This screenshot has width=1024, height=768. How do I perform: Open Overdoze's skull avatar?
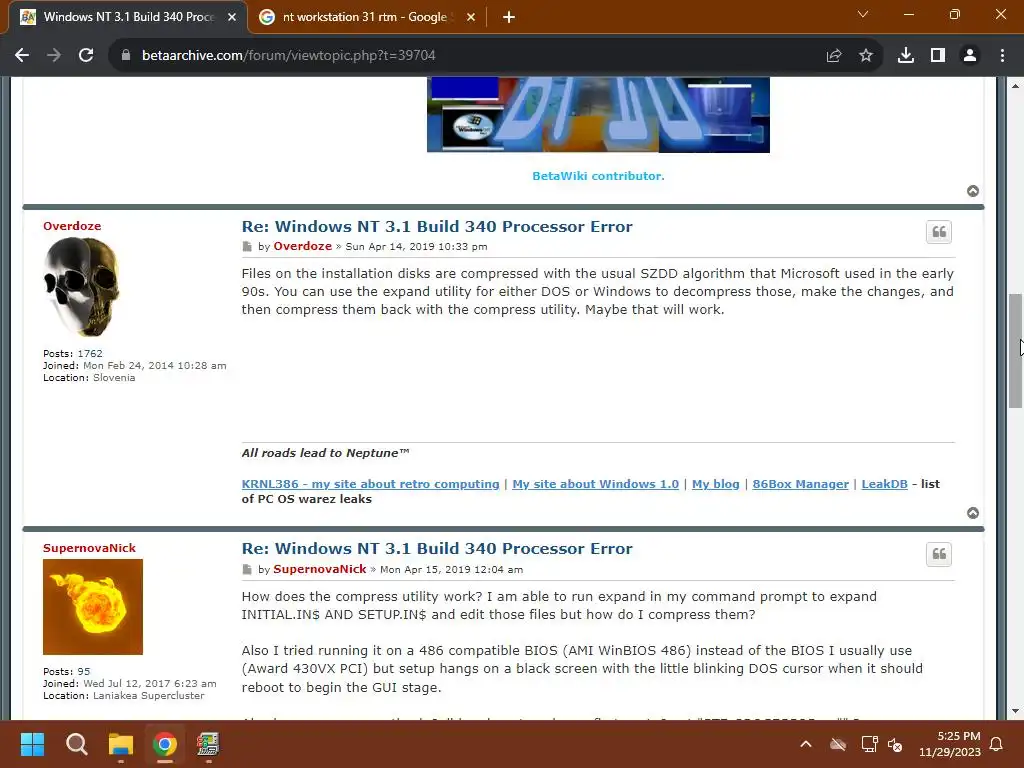tap(82, 287)
